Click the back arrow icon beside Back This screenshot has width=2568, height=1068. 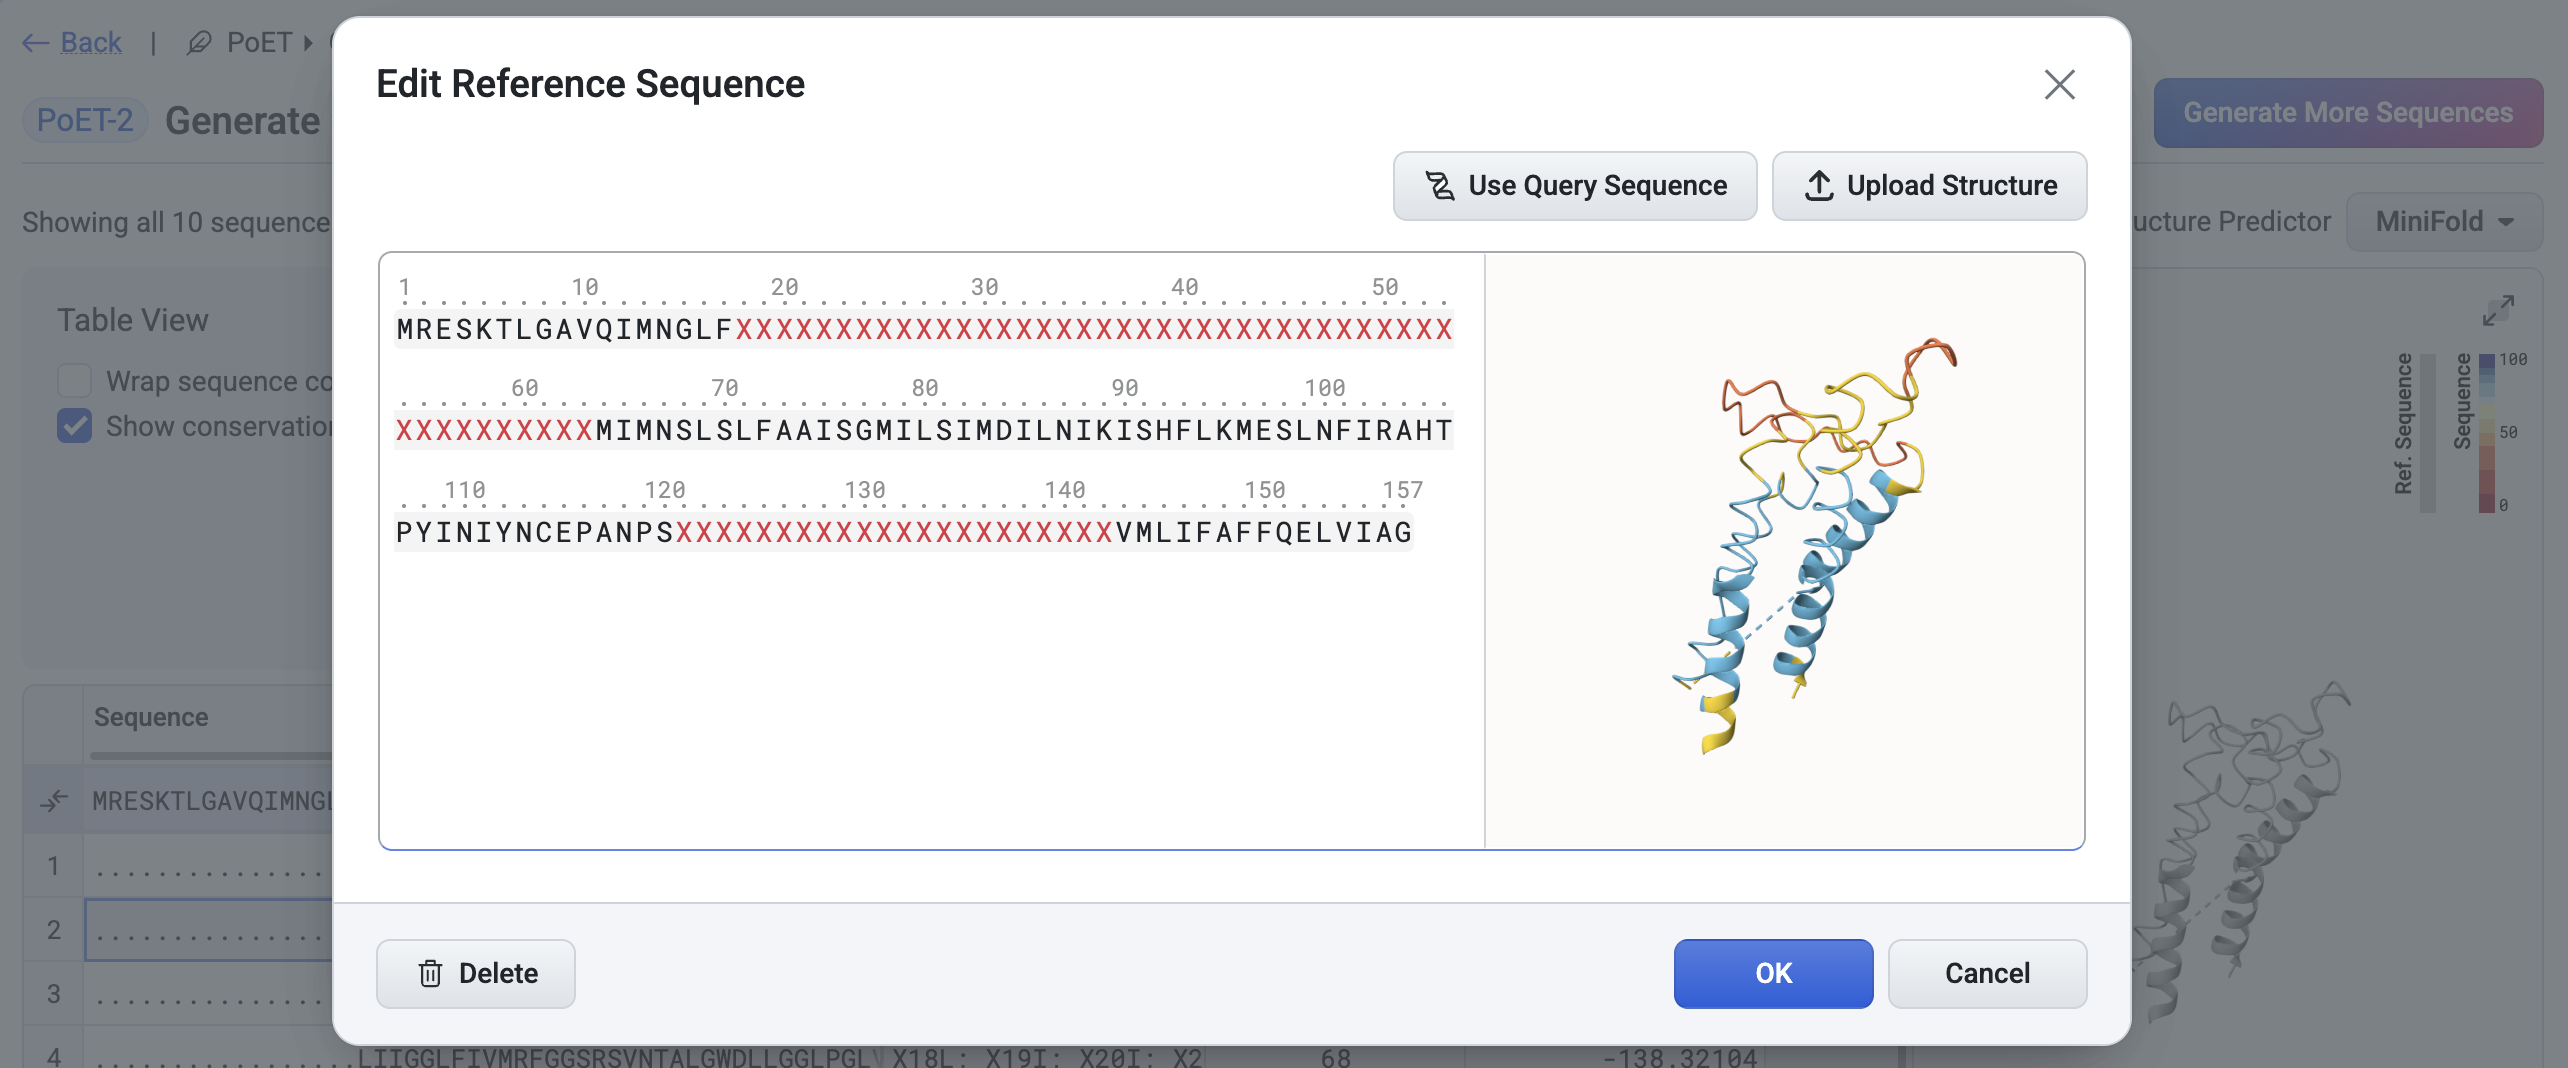35,42
